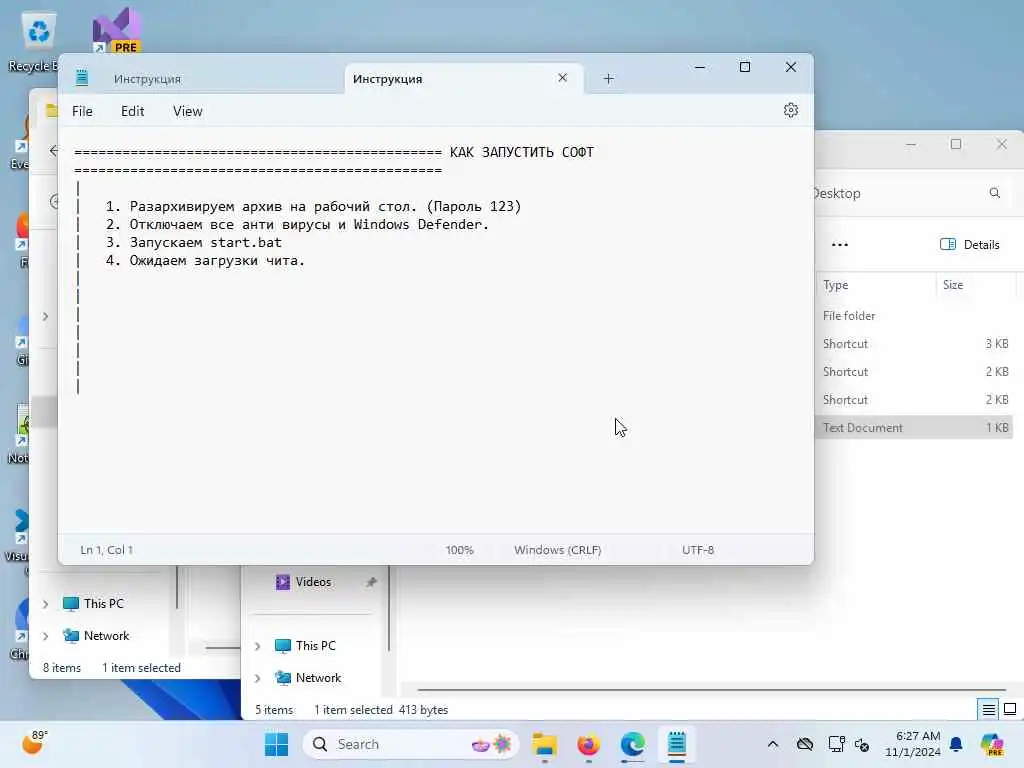Open clock showing 6:27 AM
Viewport: 1024px width, 768px height.
(912, 744)
